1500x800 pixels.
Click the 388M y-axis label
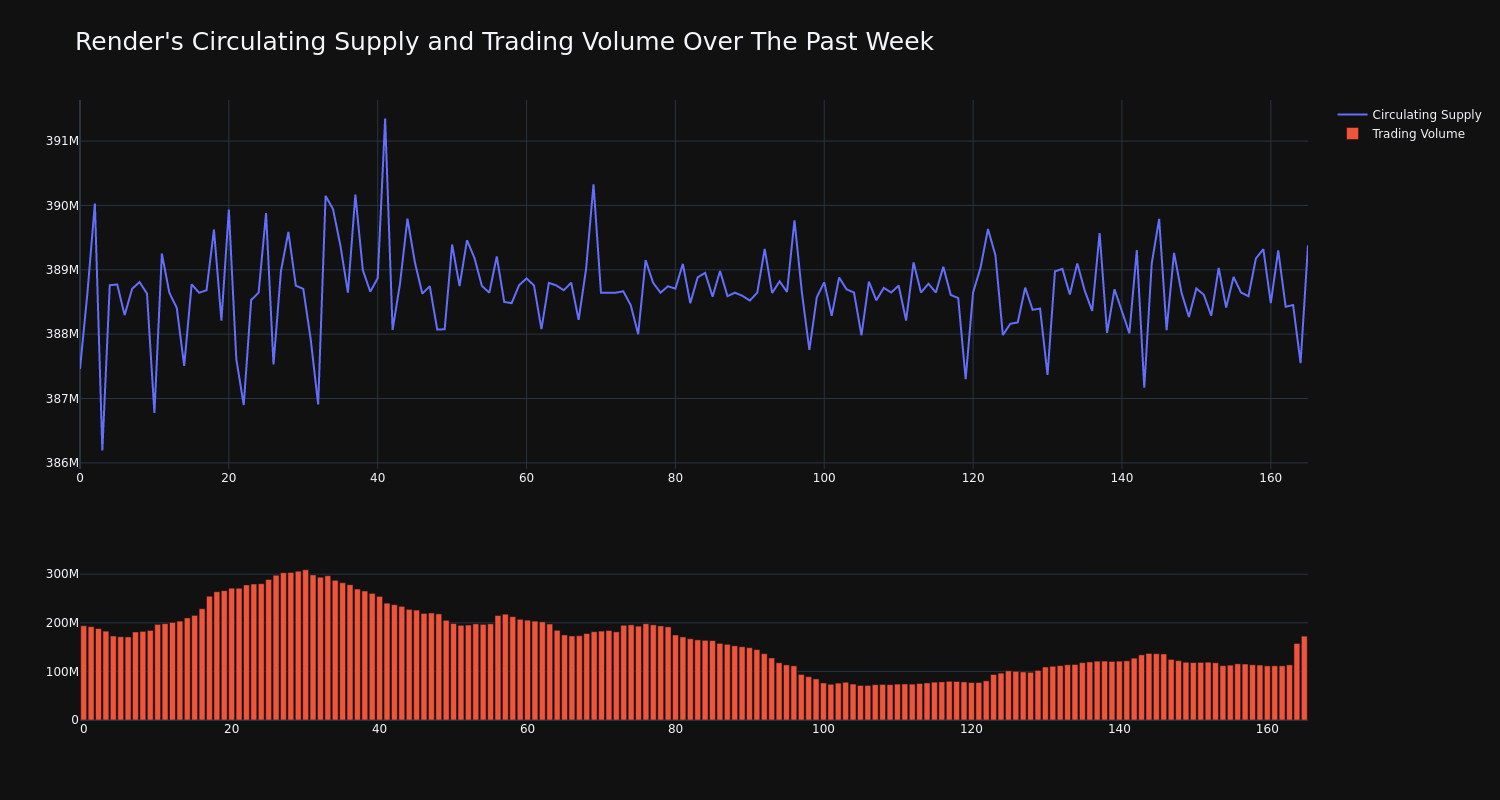coord(62,334)
